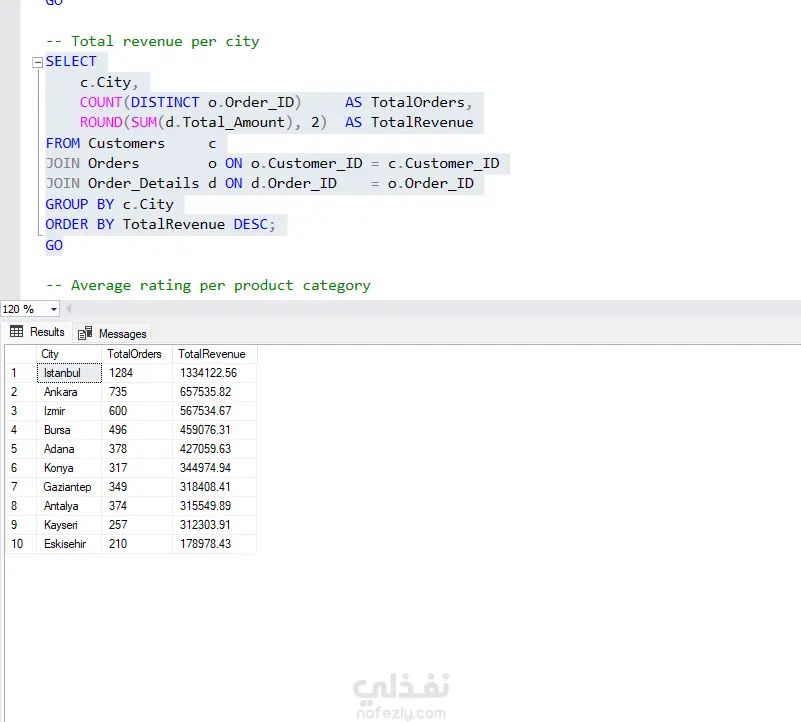The width and height of the screenshot is (801, 722).
Task: Click the 378 TotalOrders cell
Action: 137,449
